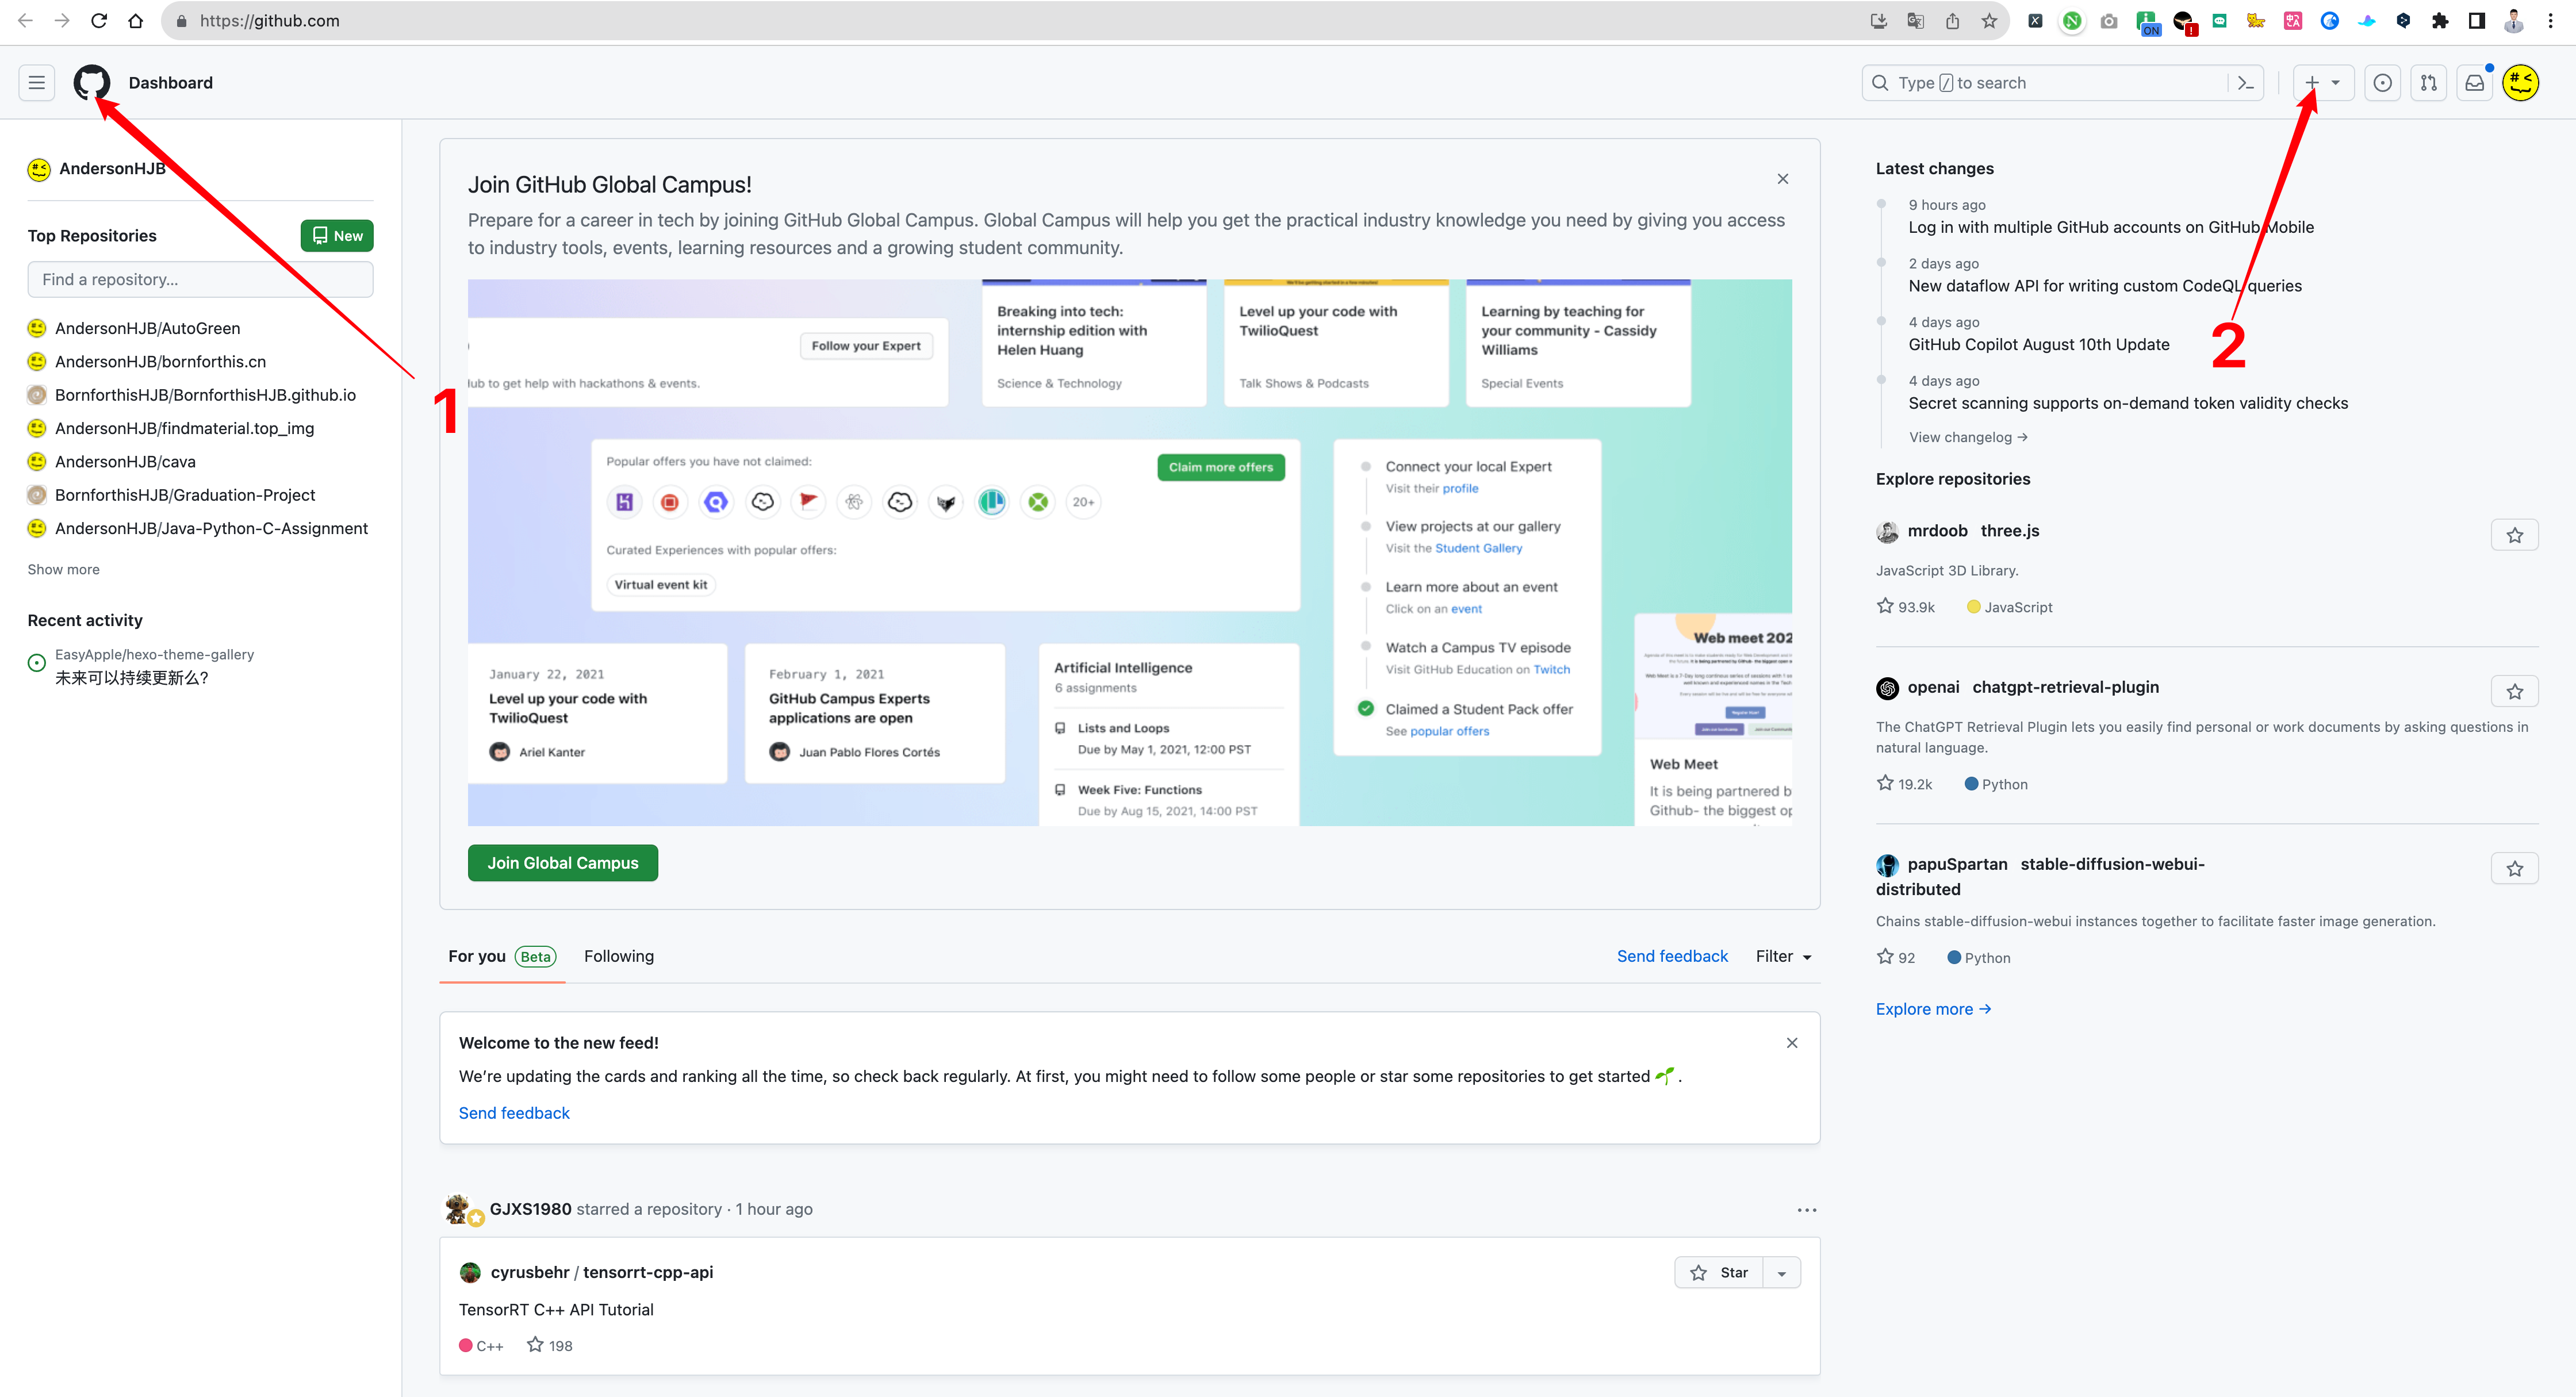Open more options for GJXS1980 feed item
The image size is (2576, 1397).
coord(1807,1210)
